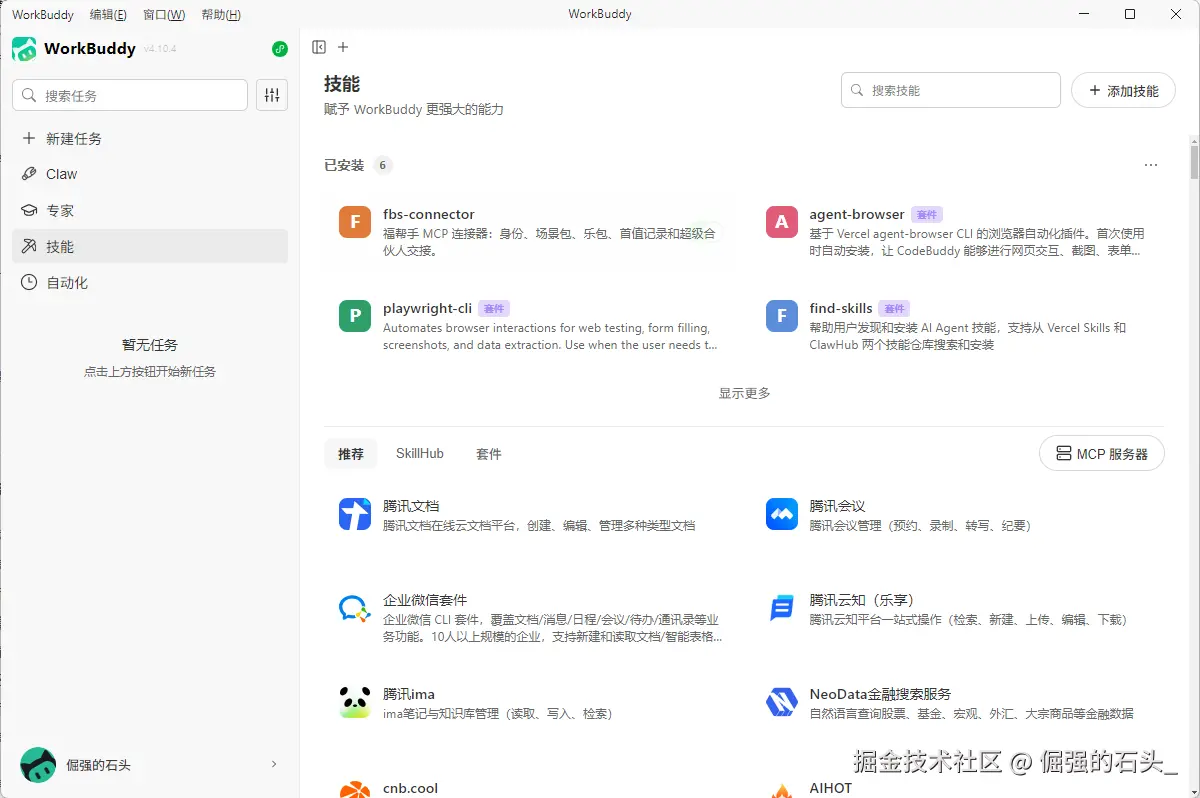Image resolution: width=1200 pixels, height=798 pixels.
Task: Click the AIHOT flame icon
Action: coord(782,790)
